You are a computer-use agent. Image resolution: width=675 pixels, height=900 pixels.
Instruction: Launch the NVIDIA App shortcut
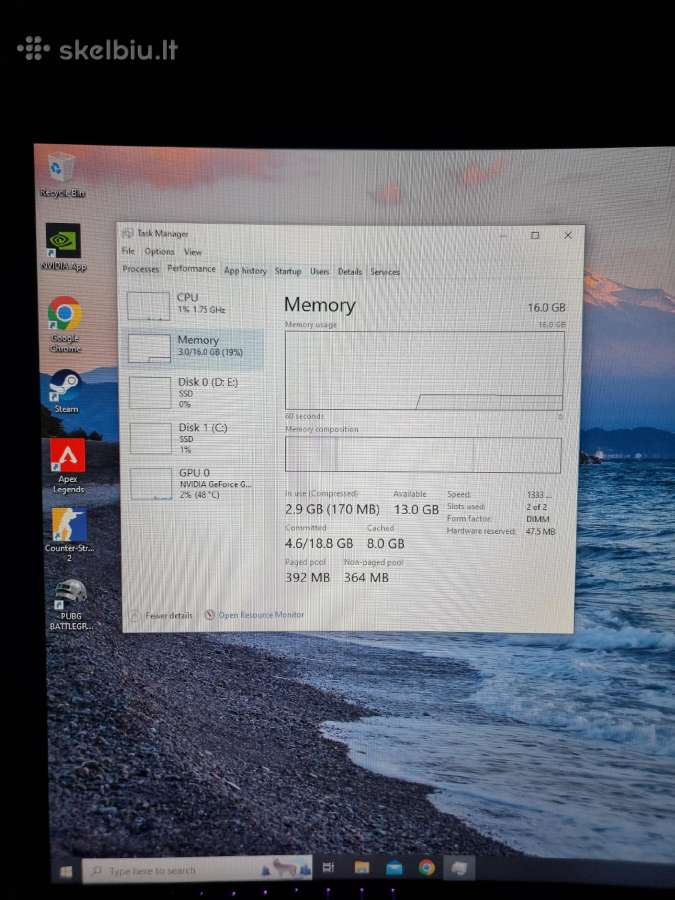click(x=63, y=247)
